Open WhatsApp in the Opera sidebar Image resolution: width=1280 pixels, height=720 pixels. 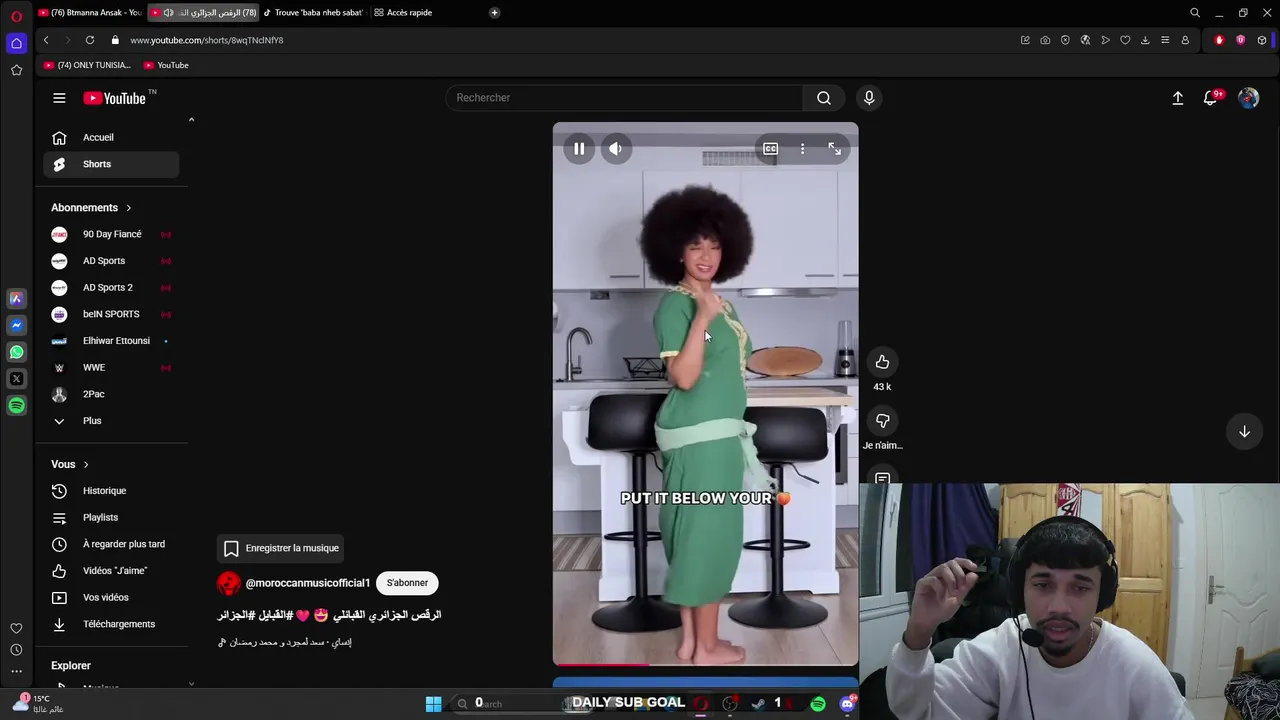pyautogui.click(x=16, y=352)
